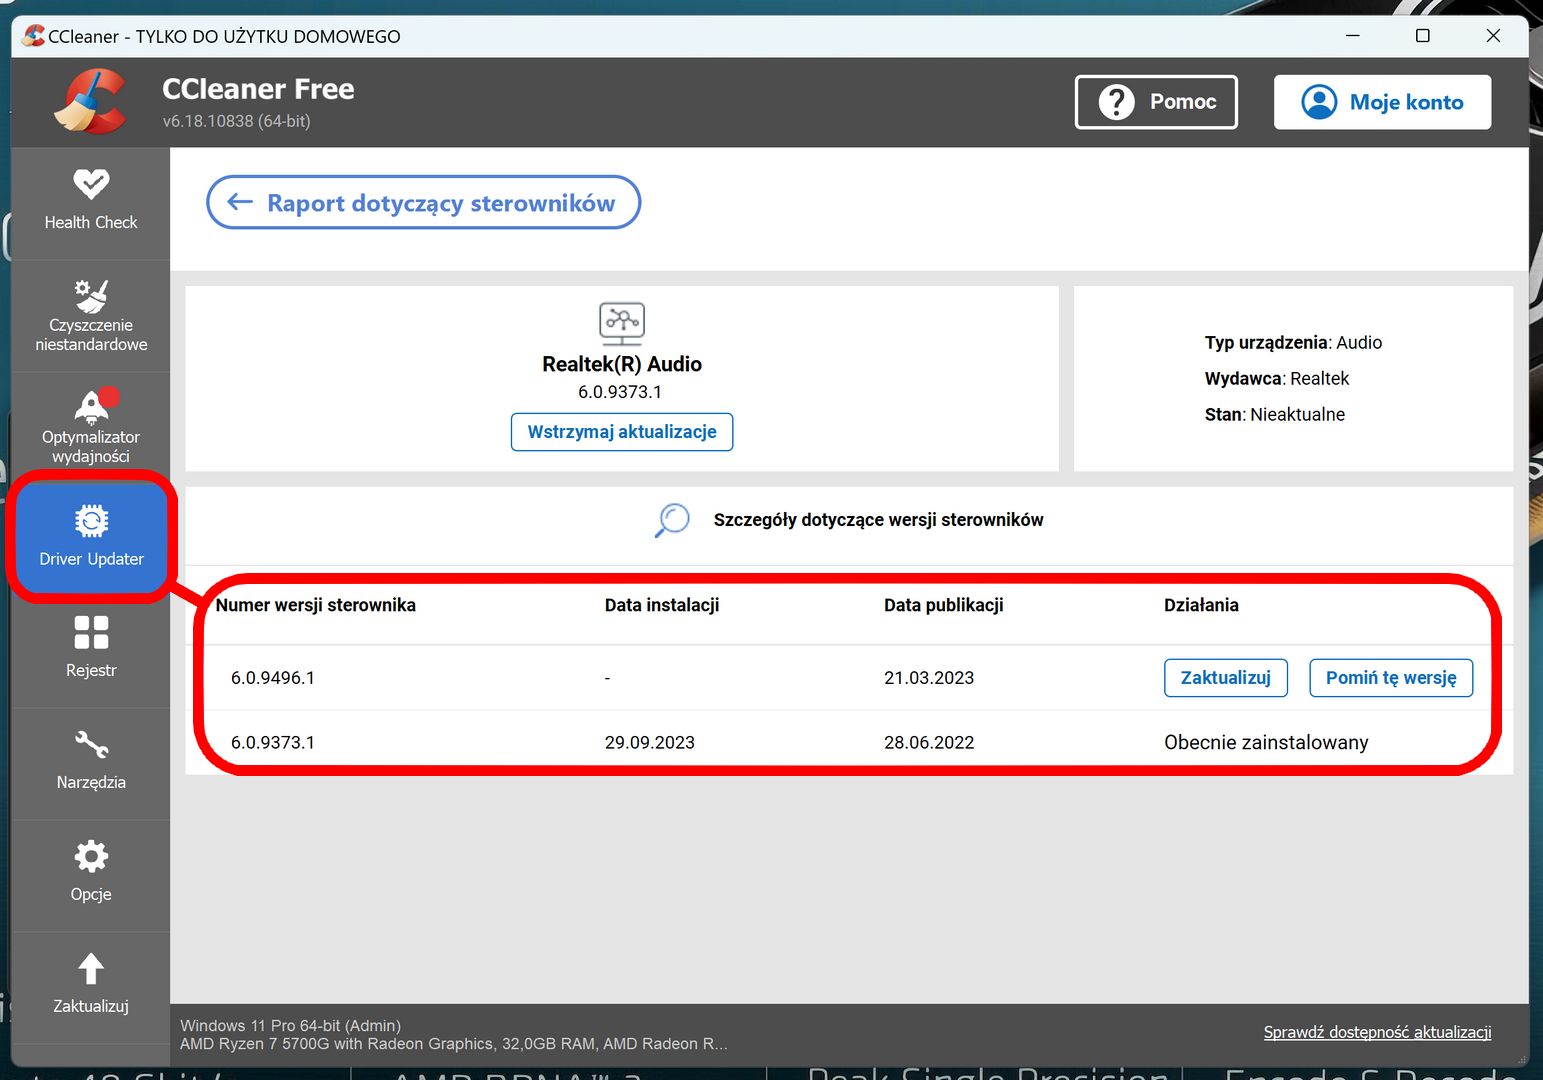Click the Data publikacji column header
Image resolution: width=1543 pixels, height=1080 pixels.
943,605
